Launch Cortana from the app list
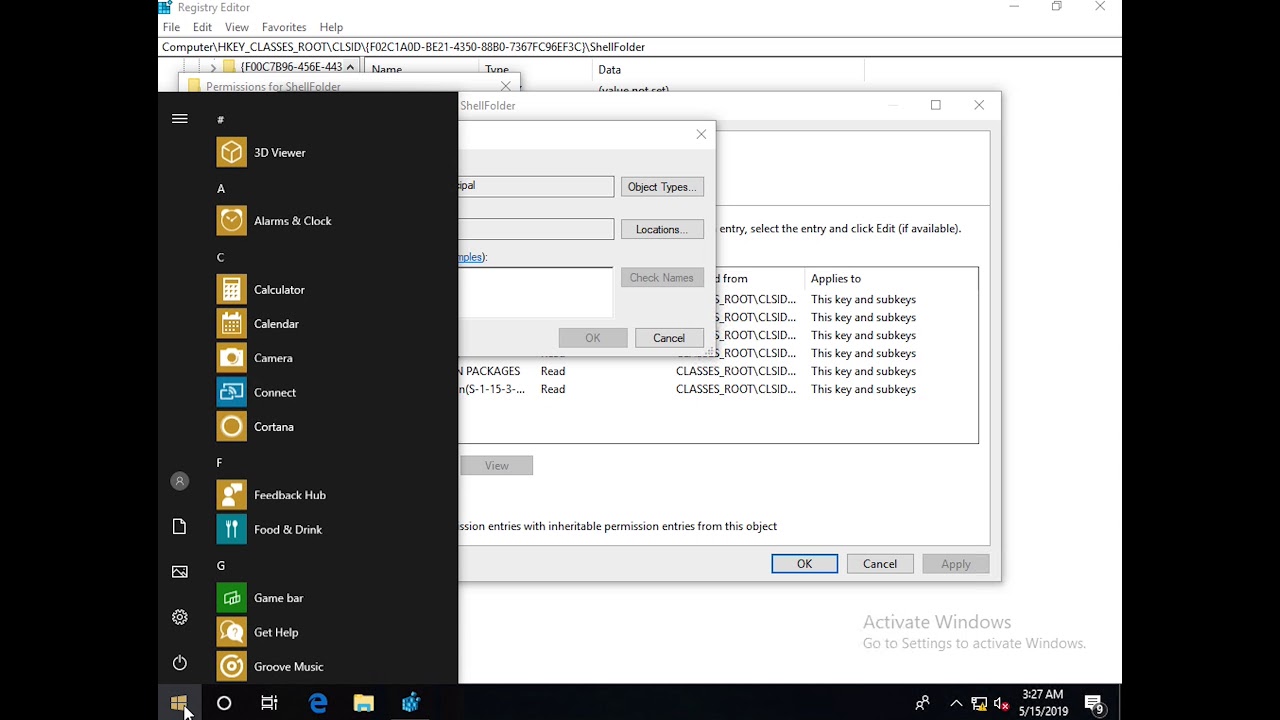1280x720 pixels. point(330,427)
